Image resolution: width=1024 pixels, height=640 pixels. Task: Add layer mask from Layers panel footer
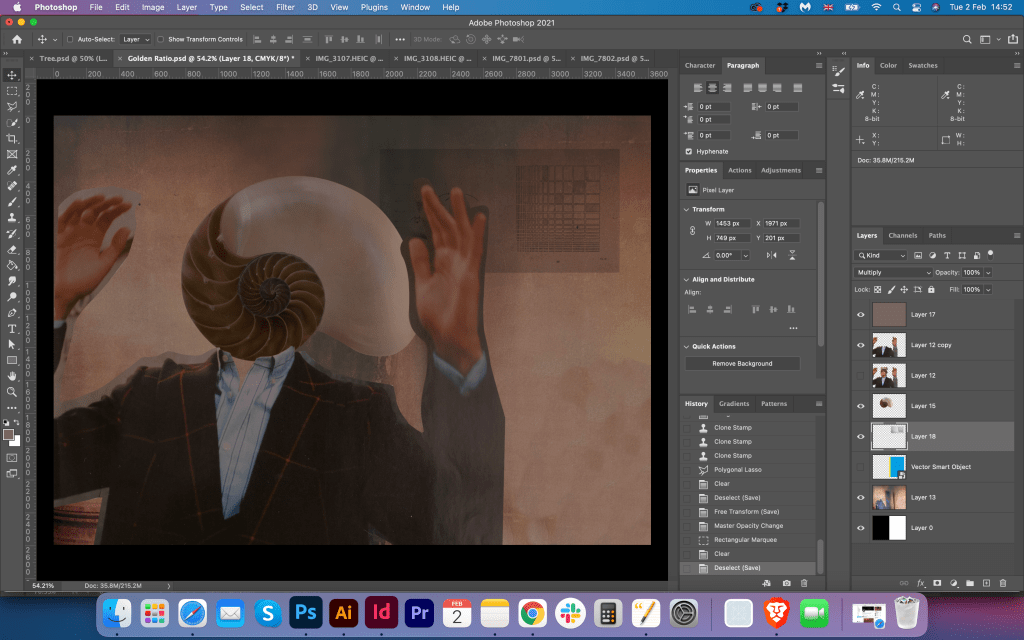point(937,582)
